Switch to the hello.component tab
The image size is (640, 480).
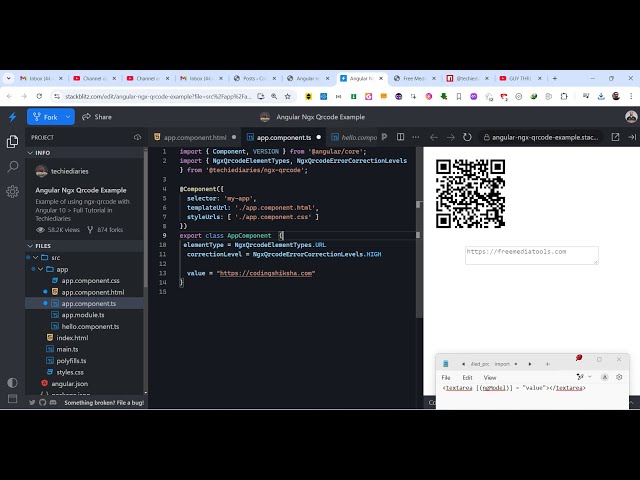pos(359,137)
